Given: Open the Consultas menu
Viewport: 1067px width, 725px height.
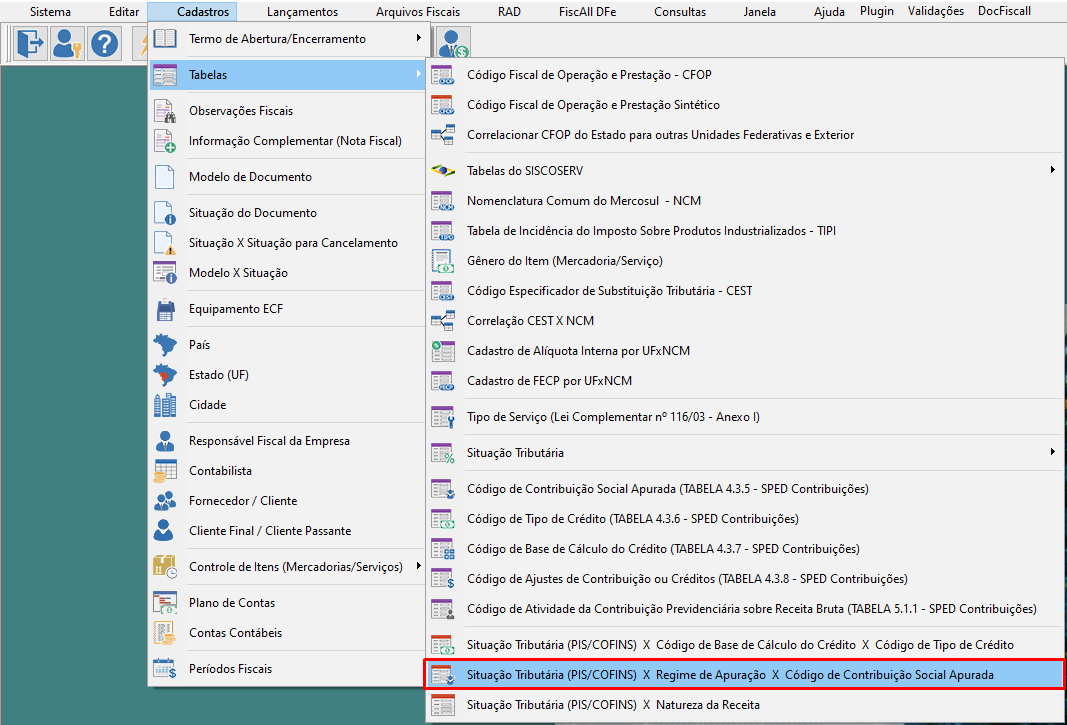Looking at the screenshot, I should click(x=680, y=12).
